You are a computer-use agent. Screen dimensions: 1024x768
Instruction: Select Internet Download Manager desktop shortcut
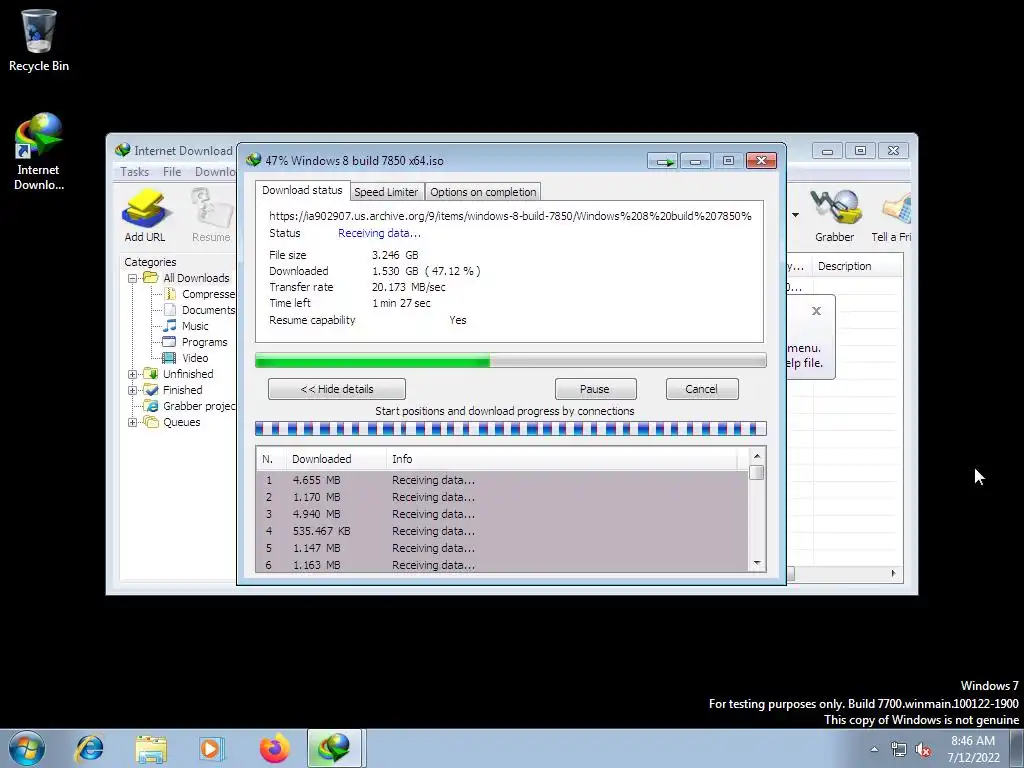pos(39,152)
